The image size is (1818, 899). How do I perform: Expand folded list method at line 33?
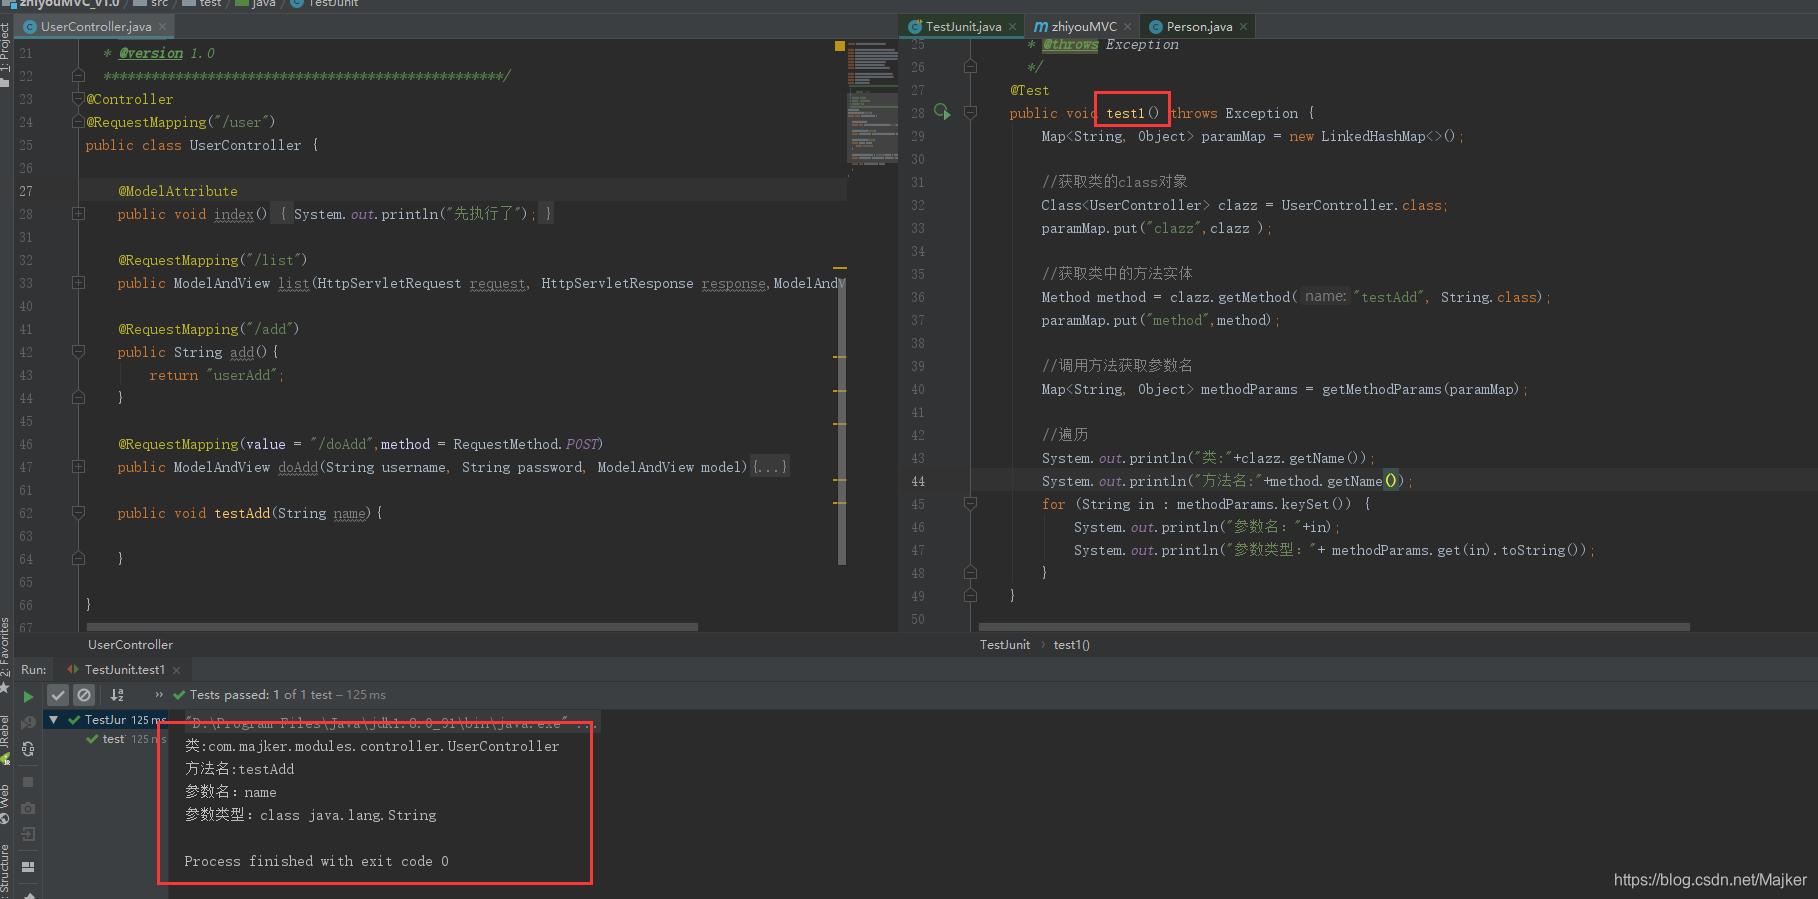click(78, 283)
